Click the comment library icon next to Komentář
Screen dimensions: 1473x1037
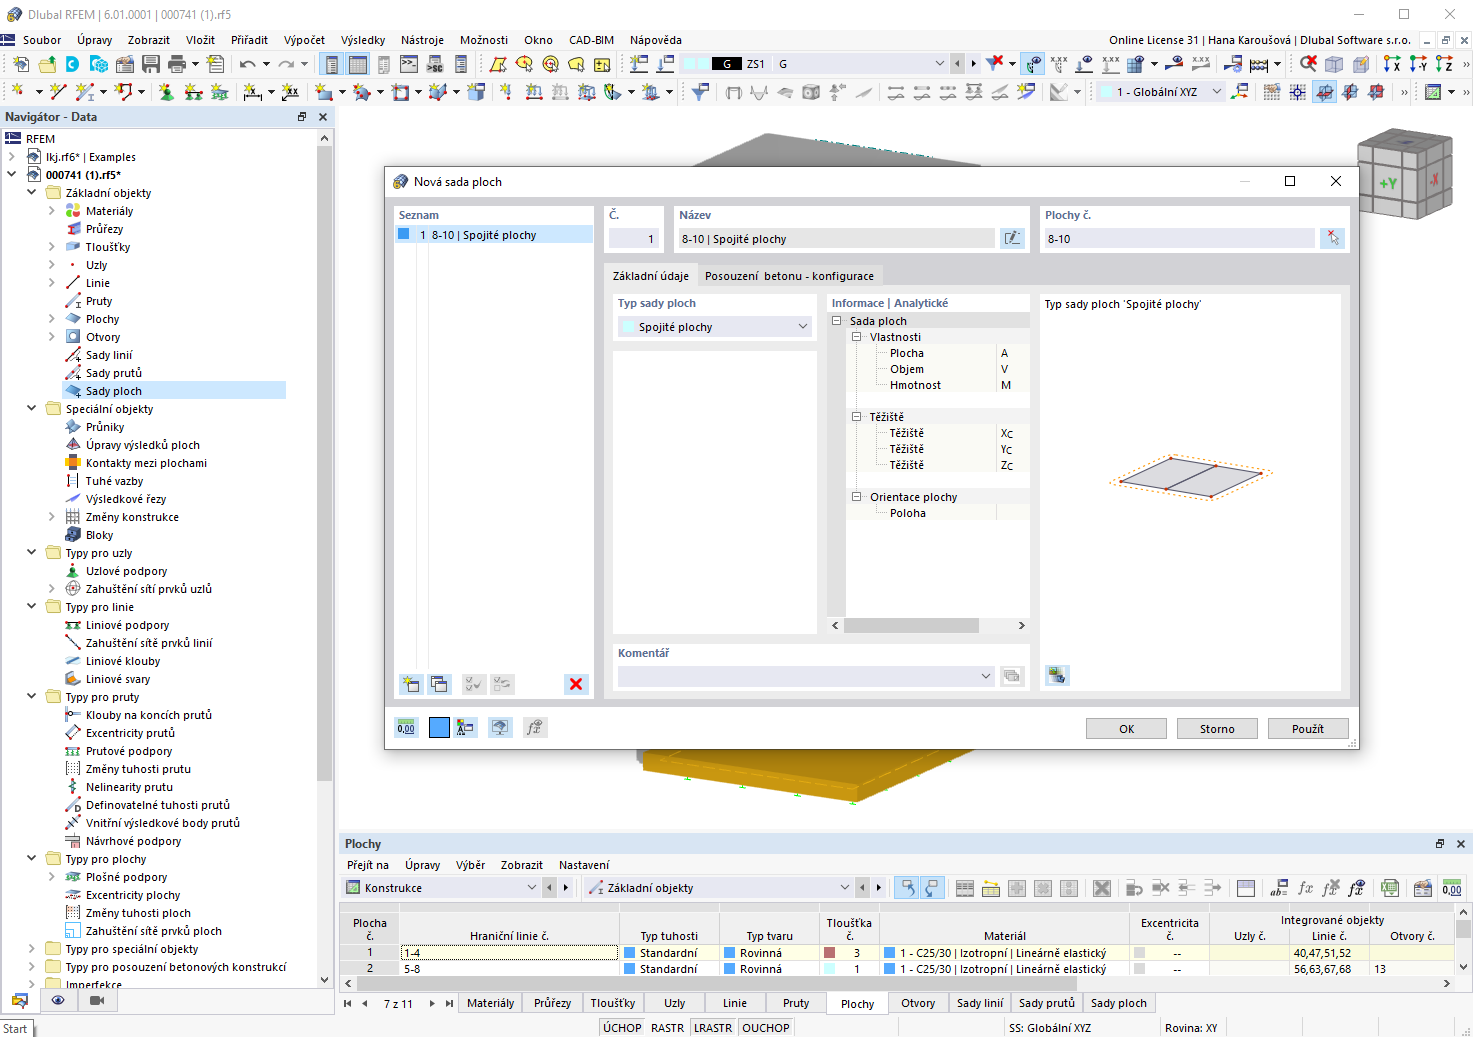(1012, 676)
